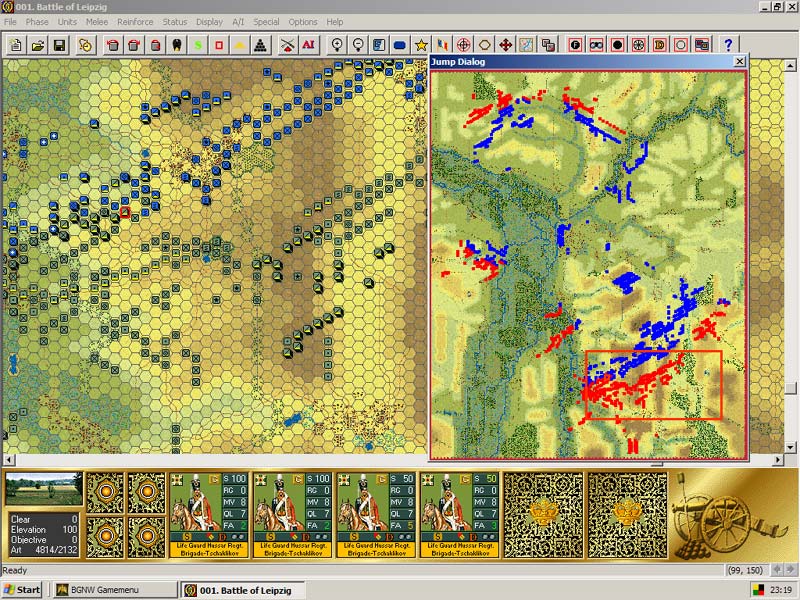Click the red viewport rectangle in Jump Dialog
800x600 pixels.
tap(654, 385)
